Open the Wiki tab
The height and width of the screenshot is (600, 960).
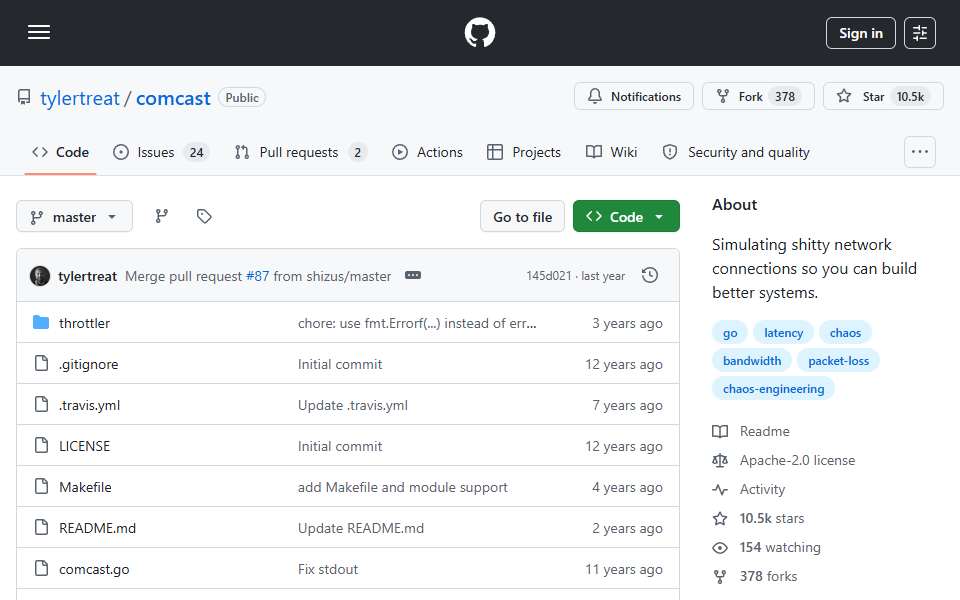click(611, 152)
